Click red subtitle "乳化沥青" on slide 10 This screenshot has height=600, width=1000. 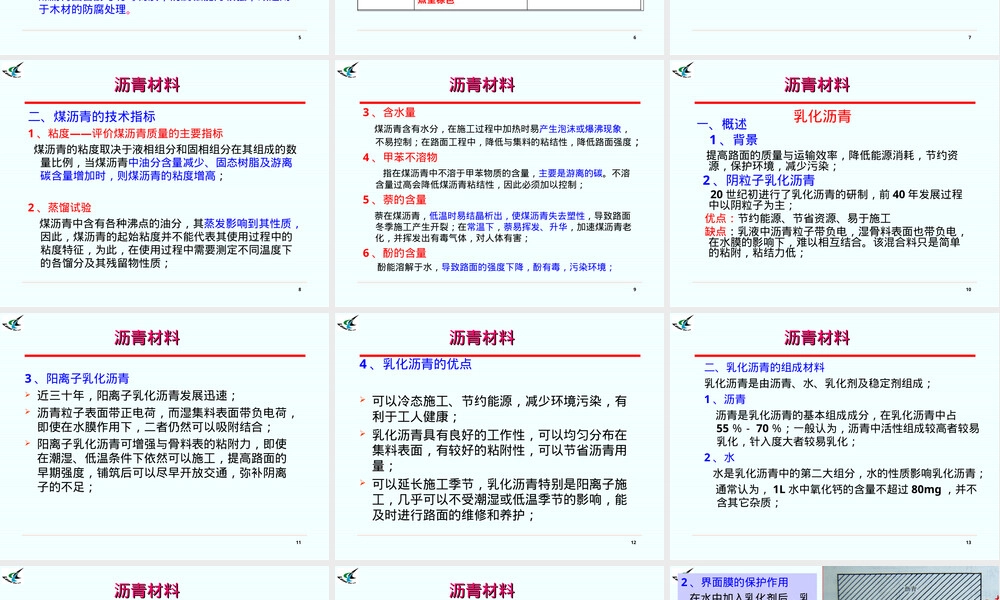pos(822,116)
